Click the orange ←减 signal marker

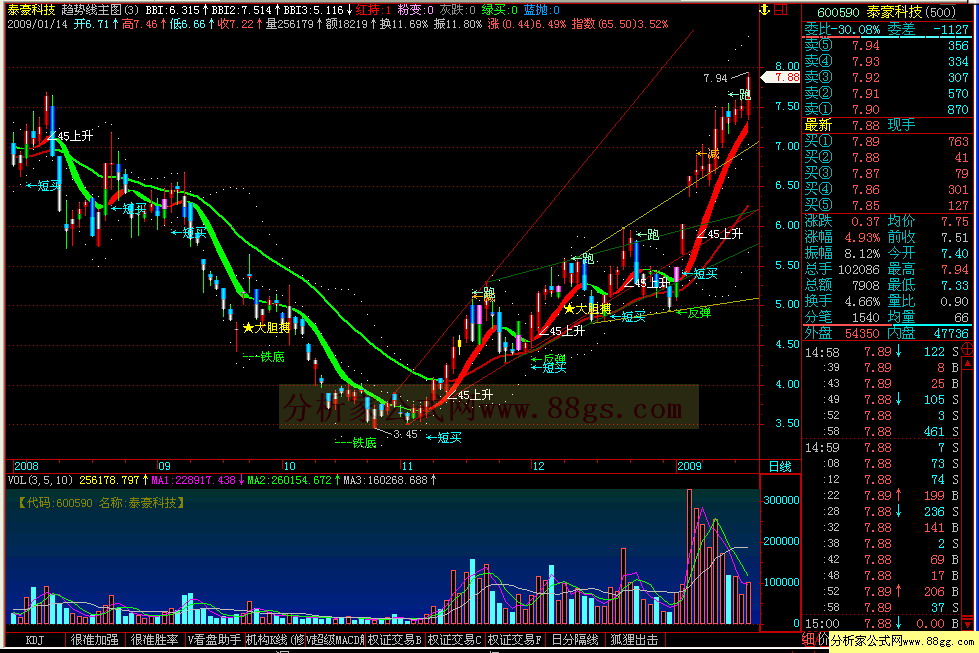[x=708, y=154]
